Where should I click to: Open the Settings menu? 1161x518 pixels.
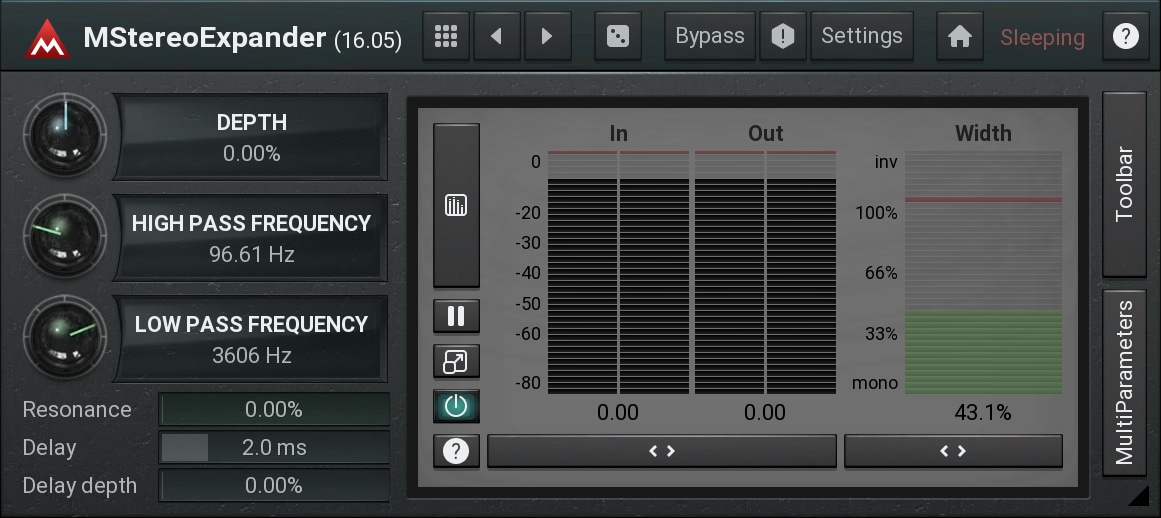pos(862,36)
